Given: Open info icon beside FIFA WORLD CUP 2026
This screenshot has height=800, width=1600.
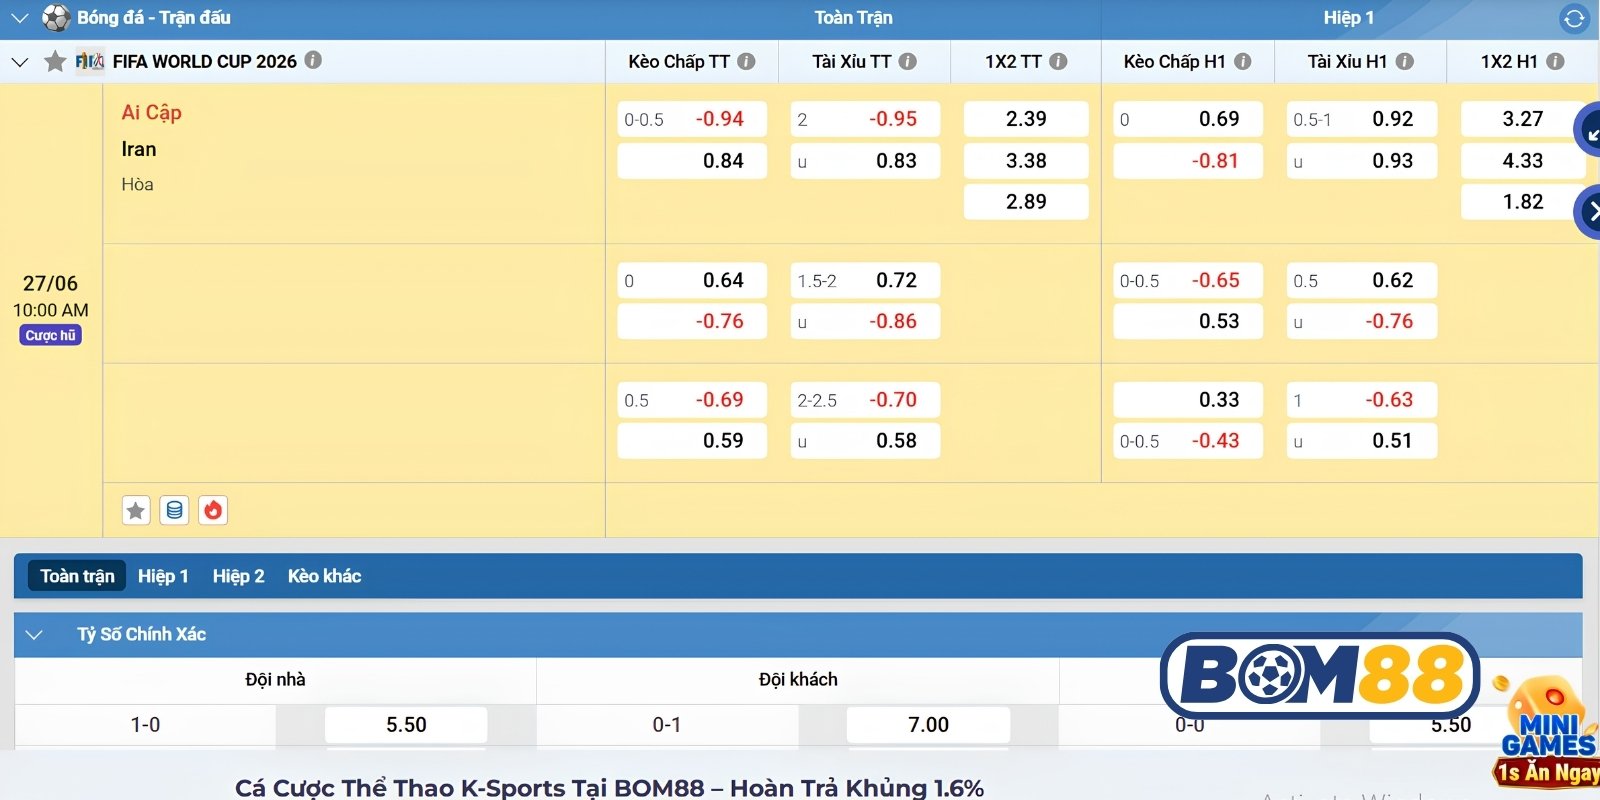Looking at the screenshot, I should (313, 60).
